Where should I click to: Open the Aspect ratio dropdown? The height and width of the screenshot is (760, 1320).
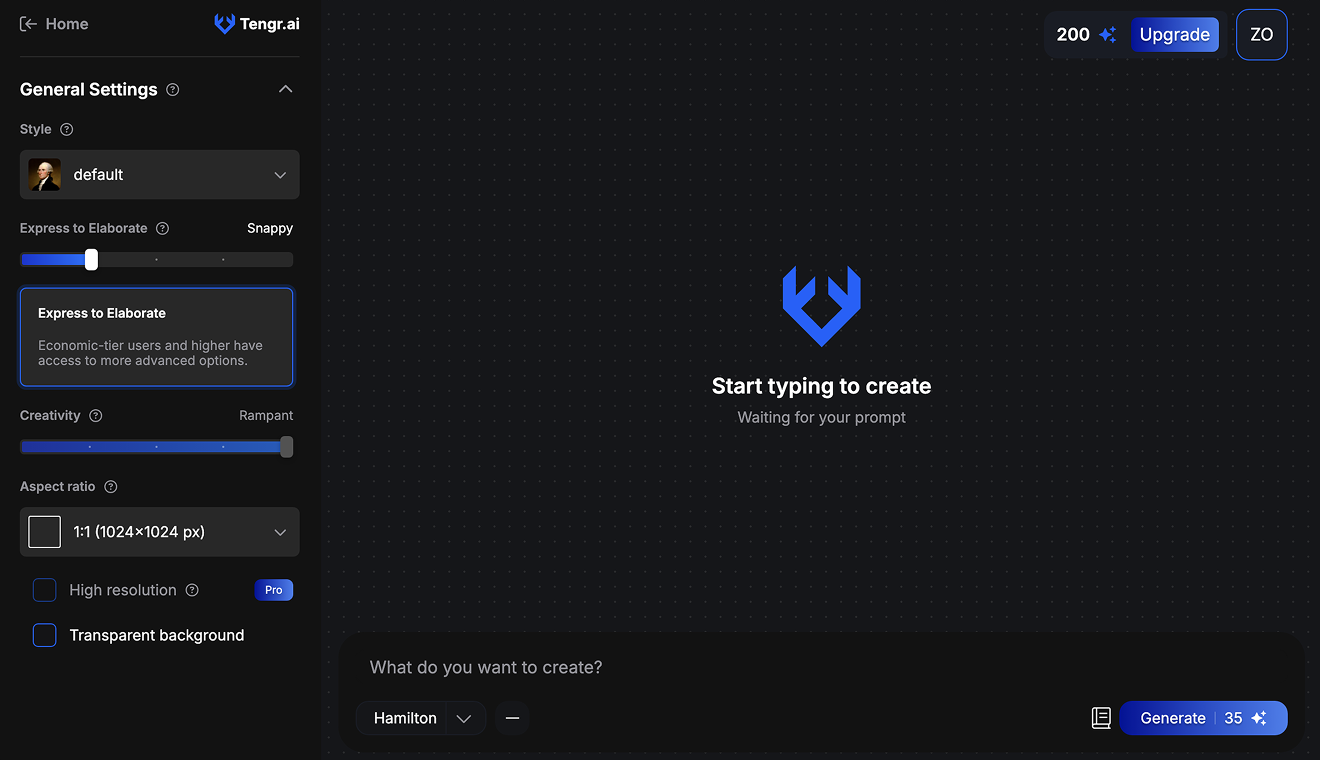tap(159, 532)
